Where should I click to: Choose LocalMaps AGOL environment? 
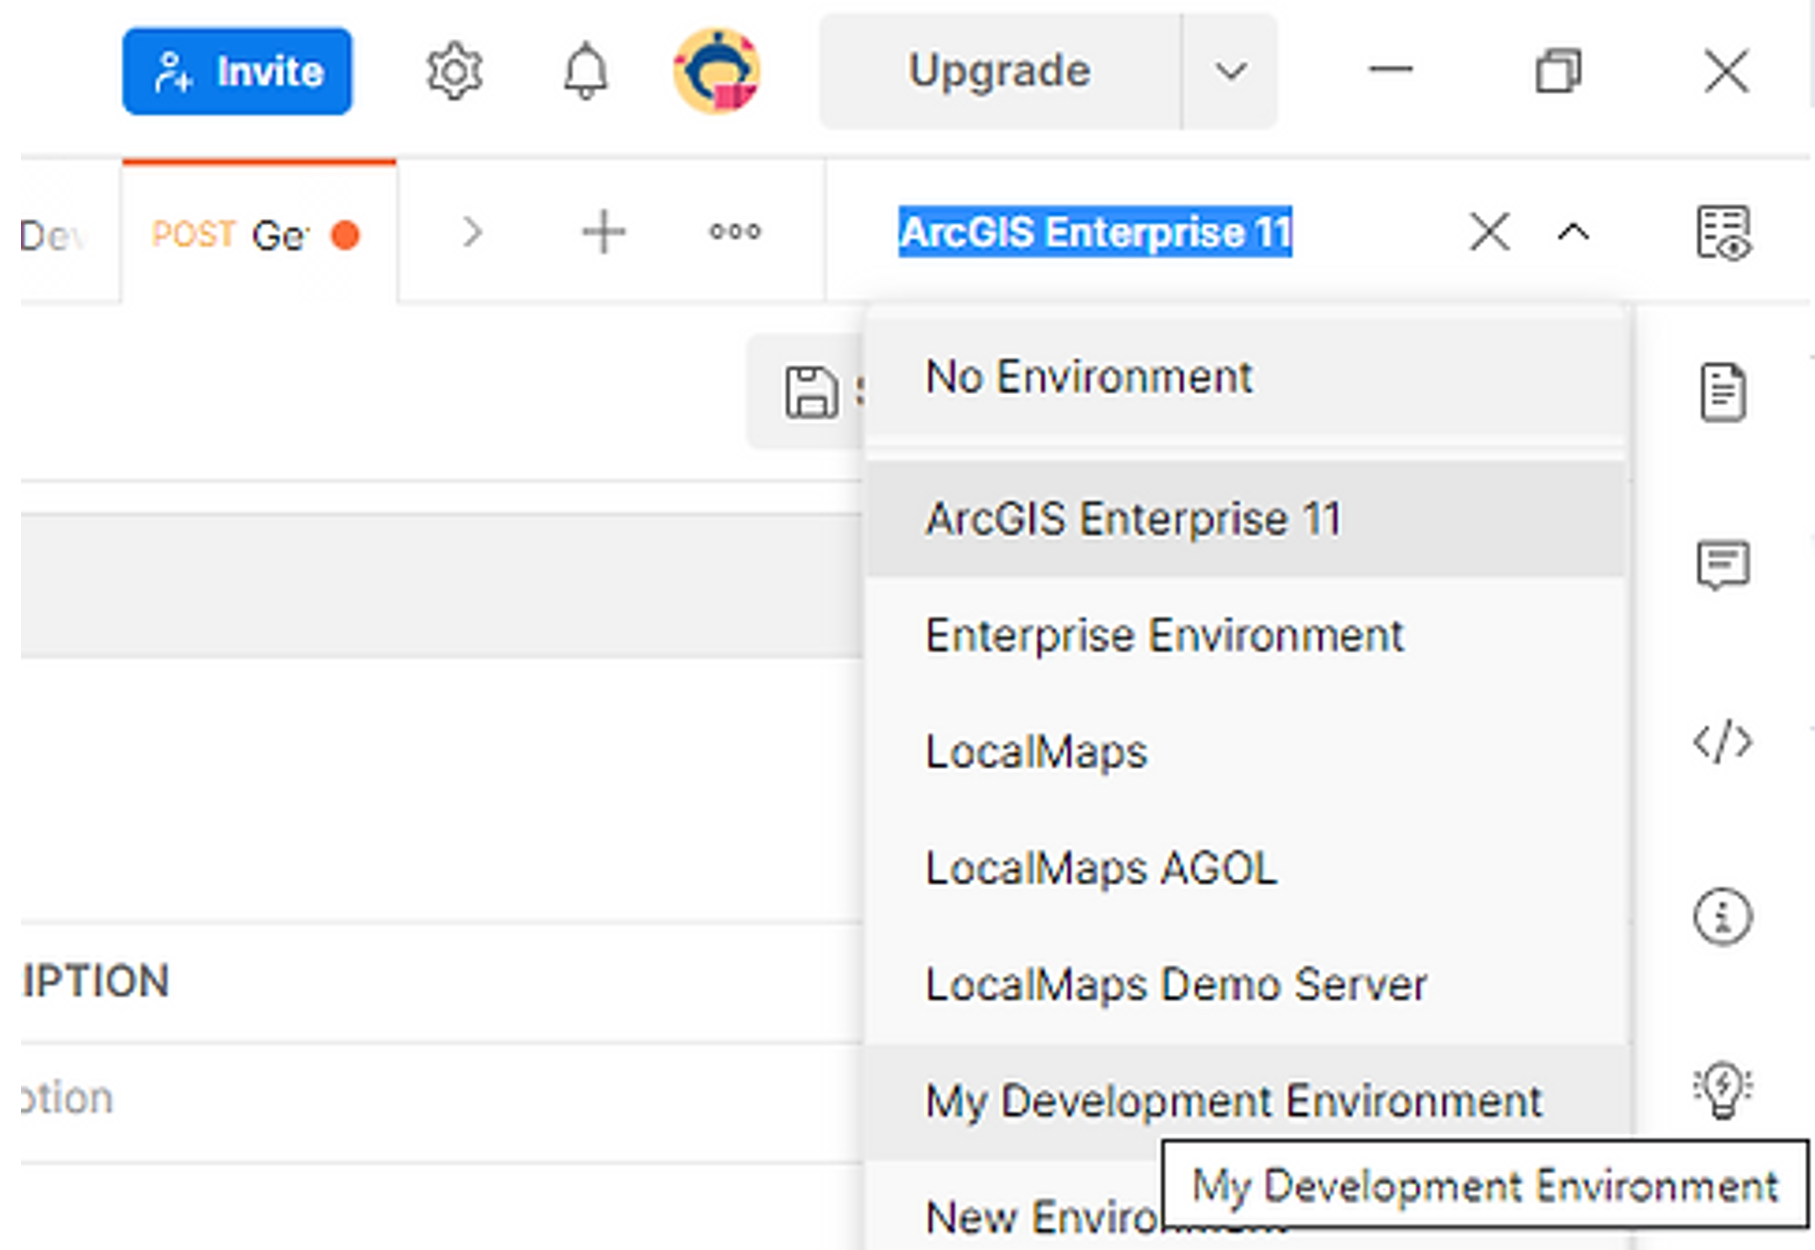[x=1245, y=868]
